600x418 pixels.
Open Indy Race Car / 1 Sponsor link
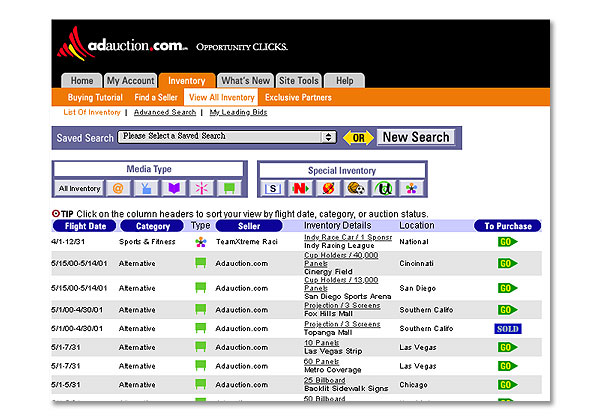(x=348, y=237)
